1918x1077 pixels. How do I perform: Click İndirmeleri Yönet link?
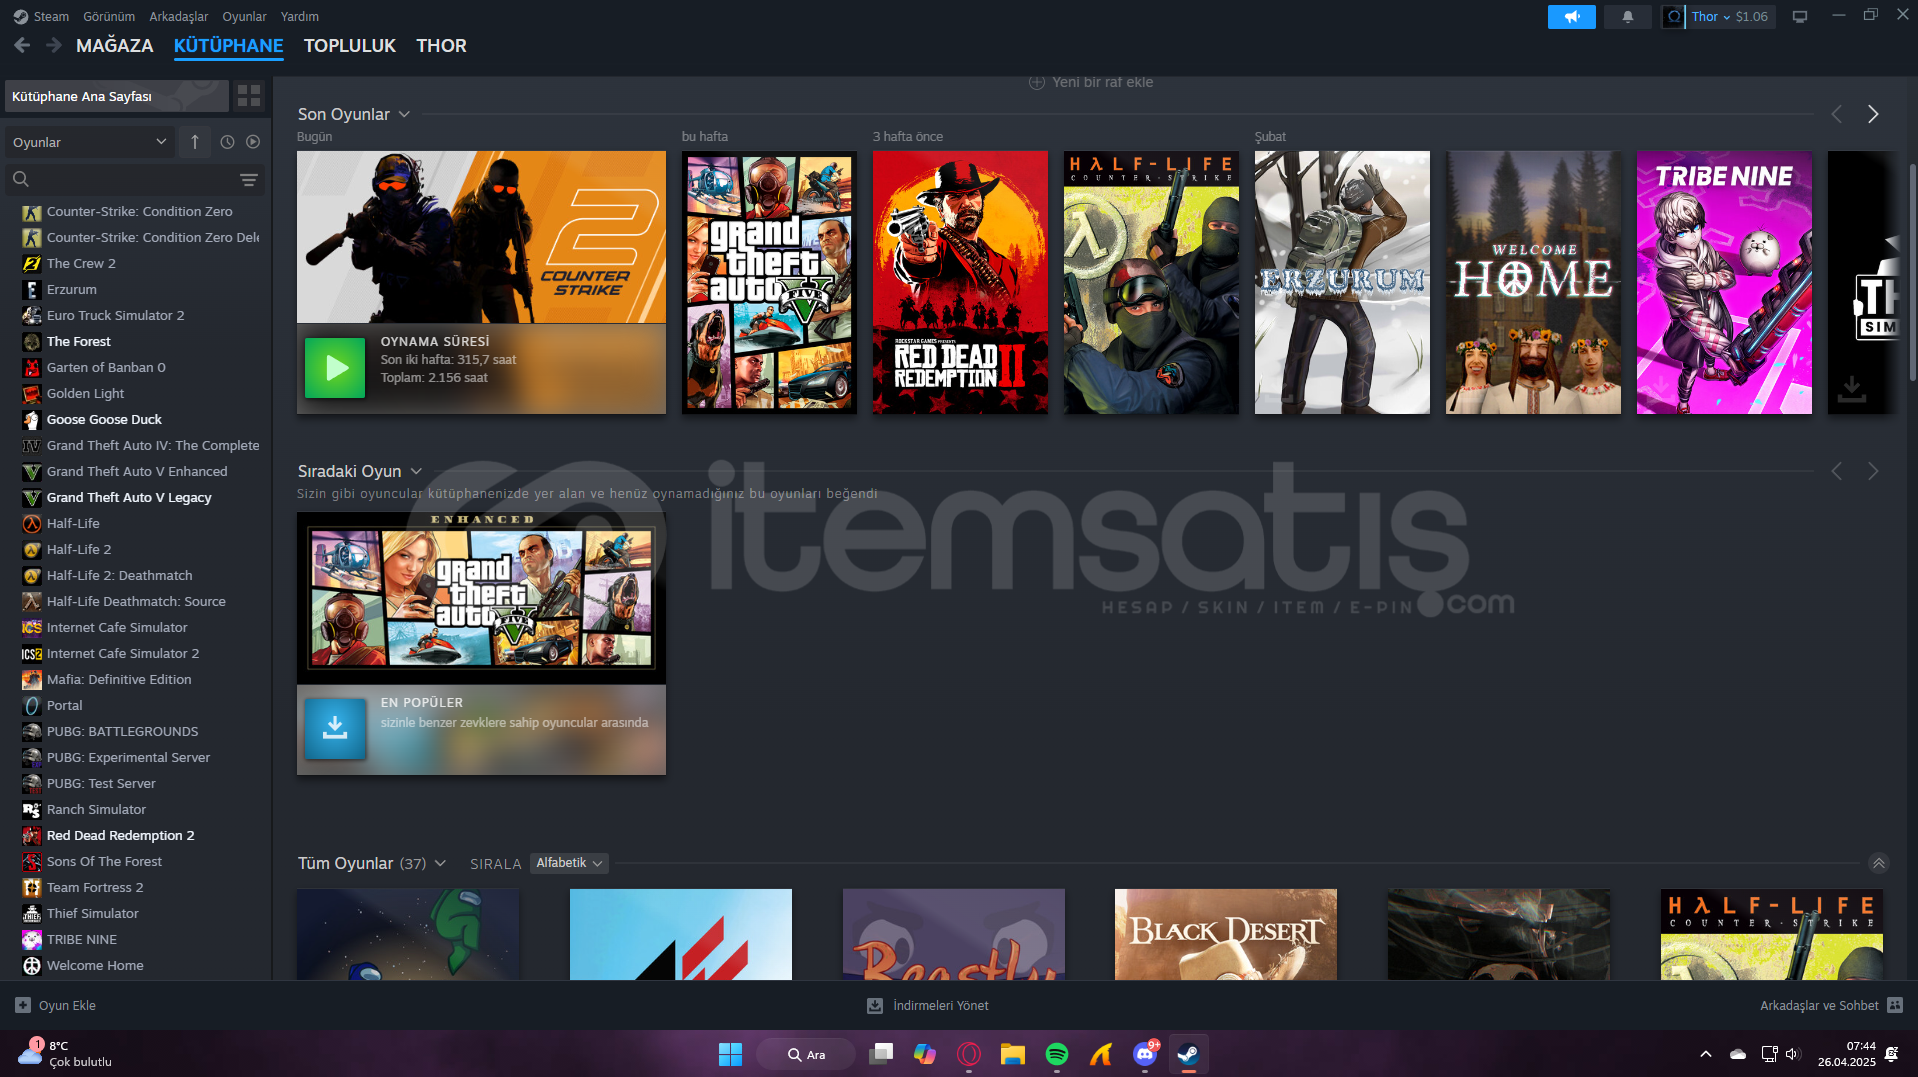click(941, 1005)
